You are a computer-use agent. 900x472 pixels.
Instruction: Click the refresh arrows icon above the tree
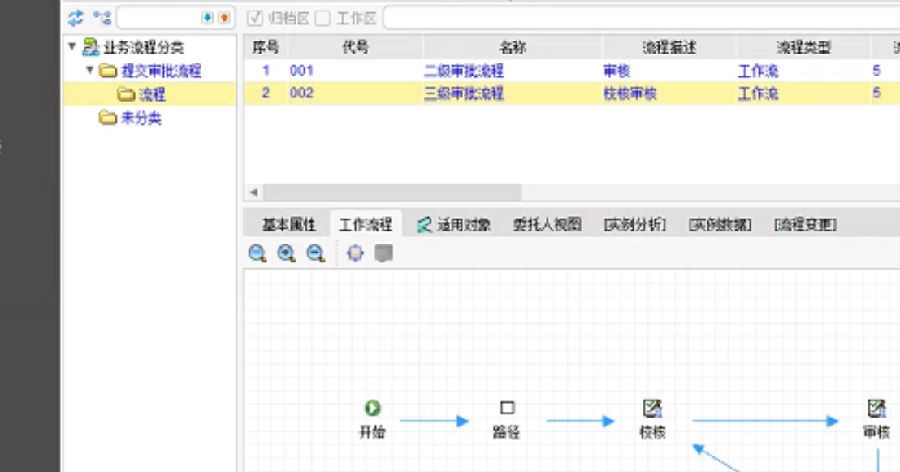[x=76, y=17]
